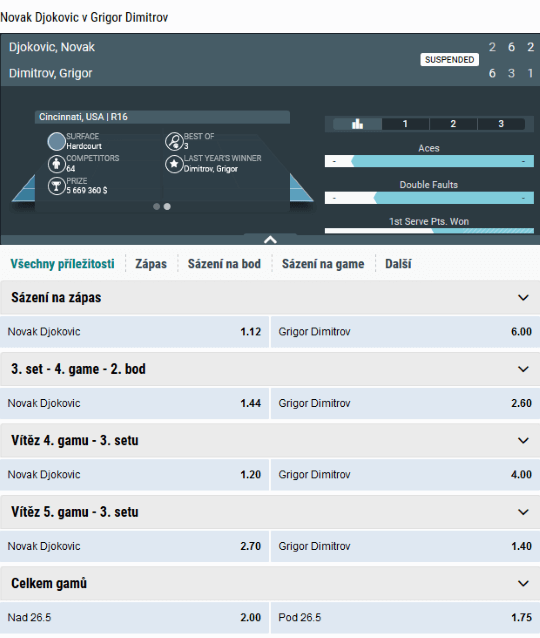
Task: Bet Dimitrov wins 4th game at 4.00
Action: click(x=405, y=474)
